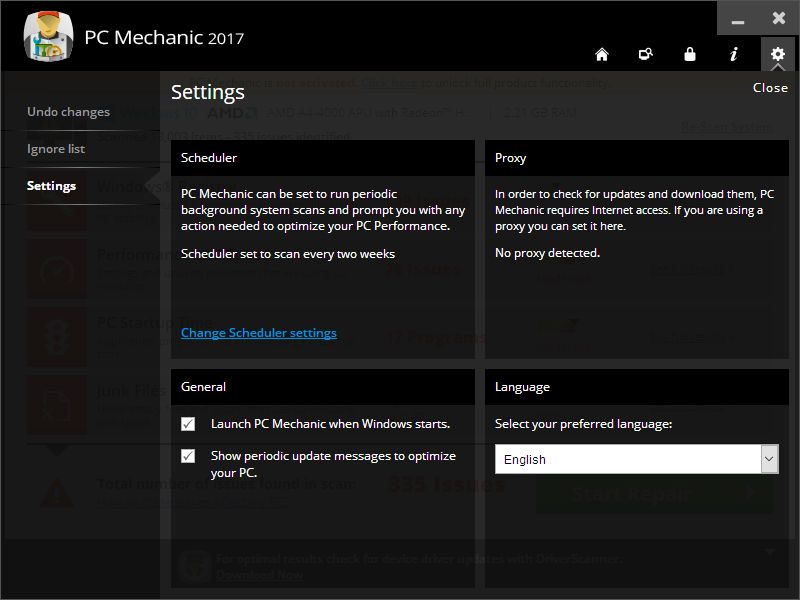Open Change Scheduler settings link
This screenshot has width=800, height=600.
pos(259,333)
